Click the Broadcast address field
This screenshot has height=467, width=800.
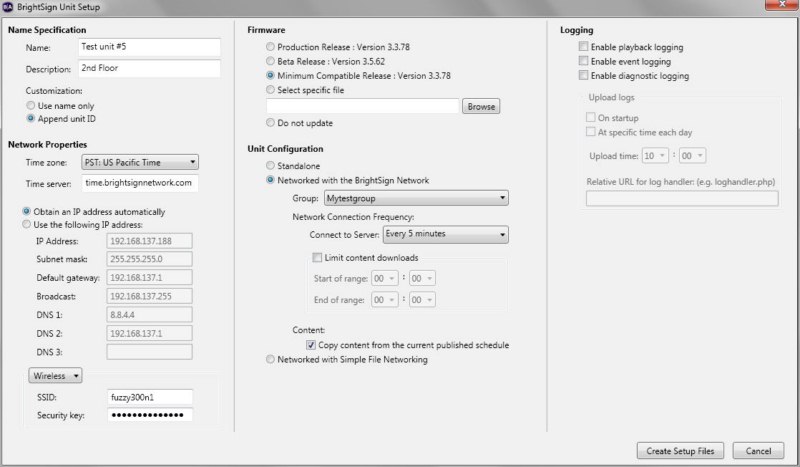pos(149,296)
